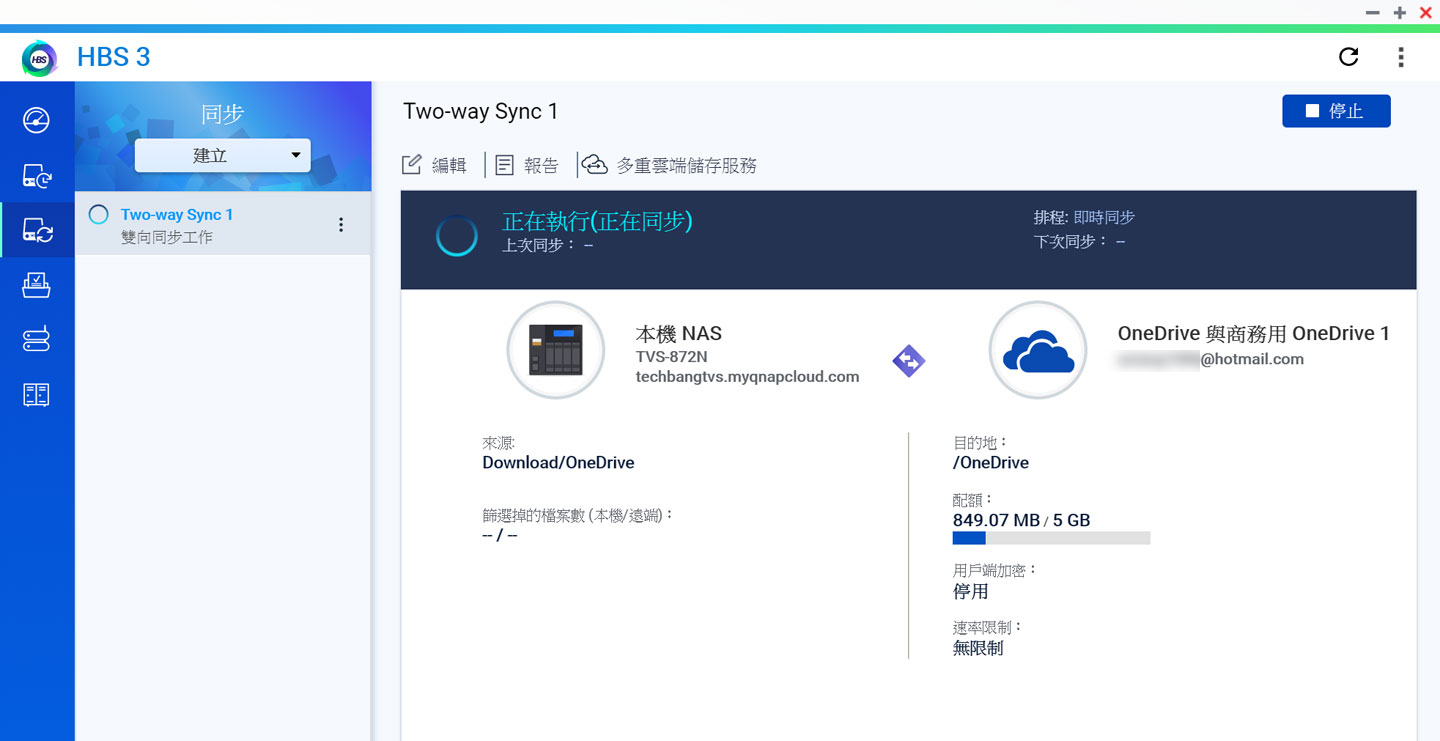Screen dimensions: 1440x741
Task: Open the 建立 (Create) dropdown
Action: coord(223,156)
